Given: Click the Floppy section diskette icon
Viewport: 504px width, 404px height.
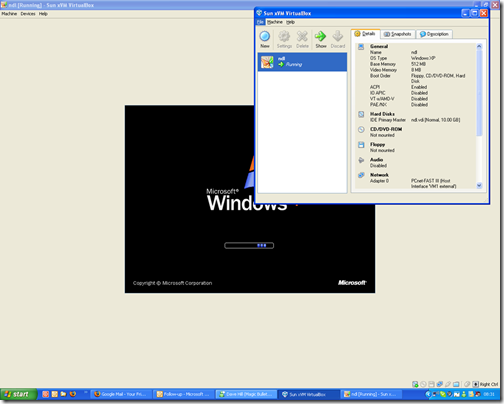Looking at the screenshot, I should [361, 145].
